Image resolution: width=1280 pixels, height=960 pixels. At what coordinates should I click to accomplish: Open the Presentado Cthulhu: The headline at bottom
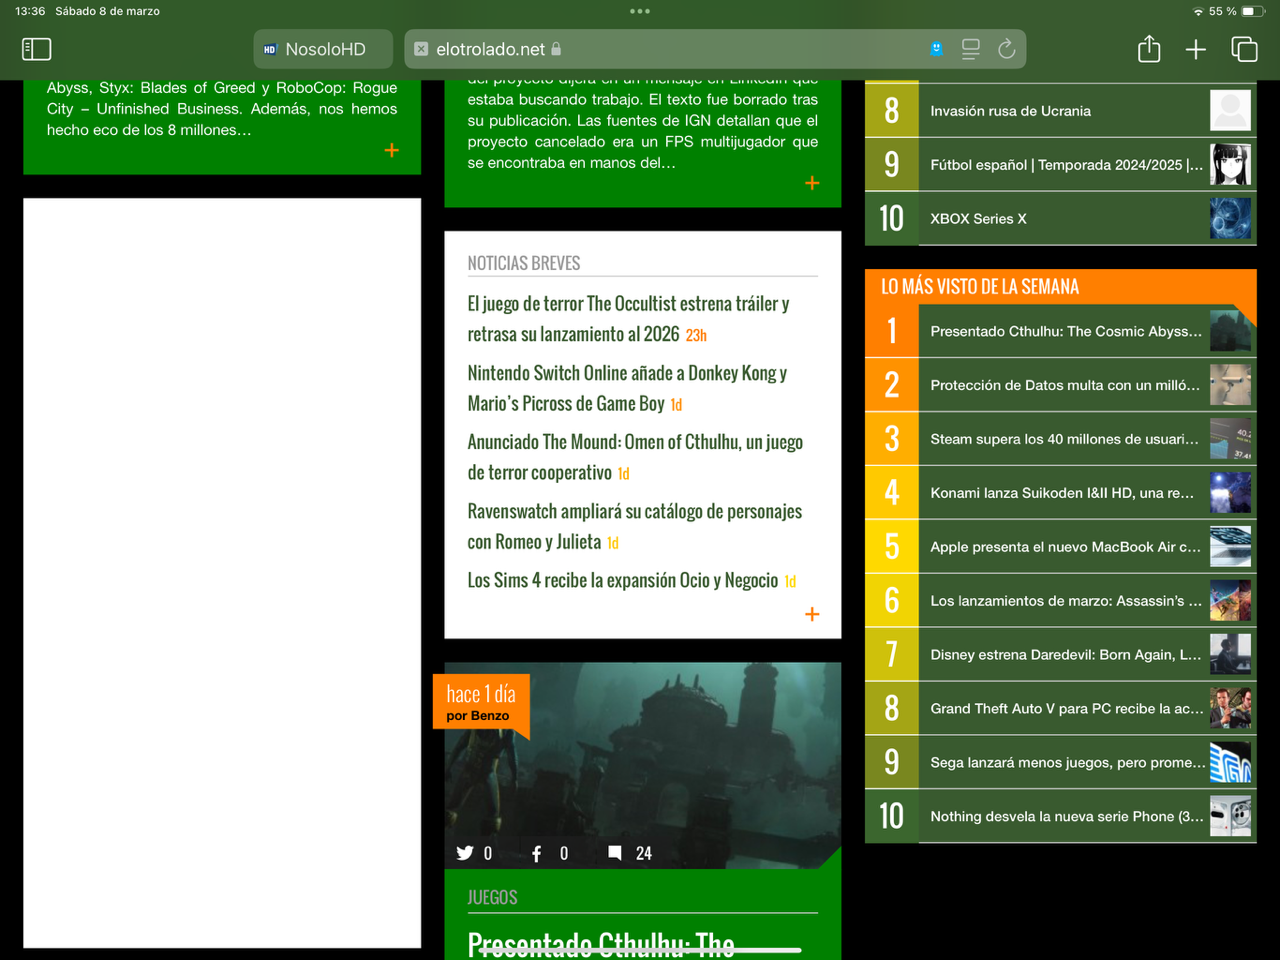601,944
